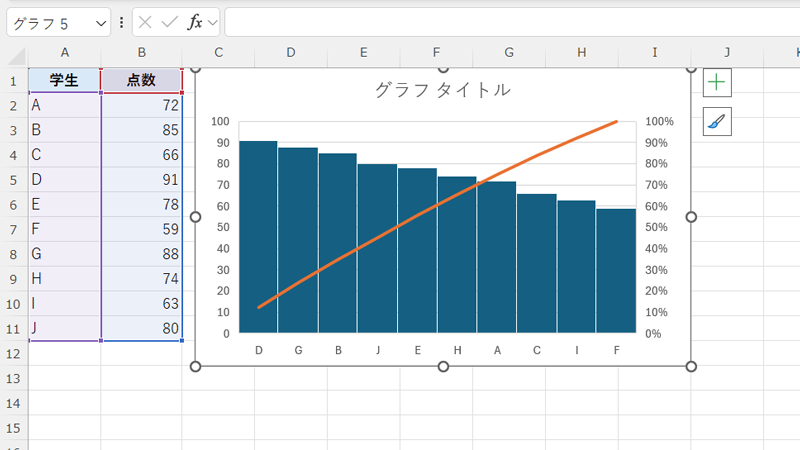Expand the Name Box dropdown arrow
This screenshot has height=450, width=800.
pos(99,22)
